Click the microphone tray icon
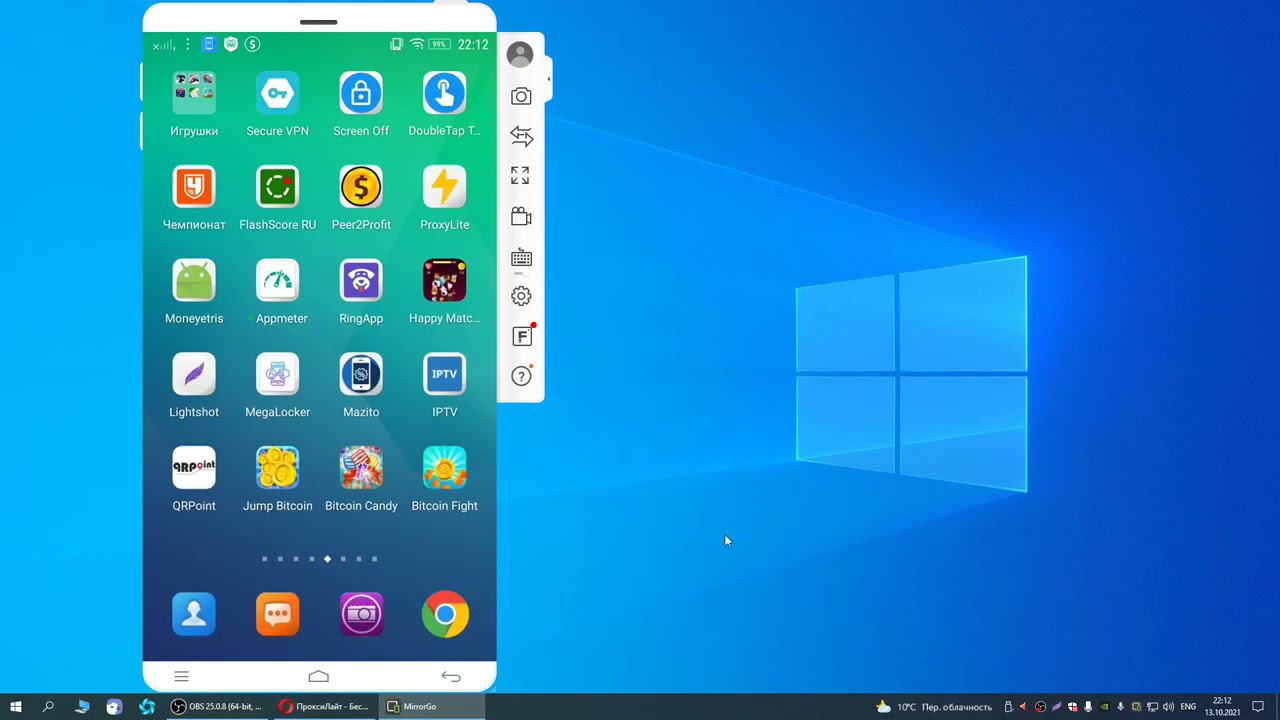Viewport: 1280px width, 720px height. (1120, 707)
